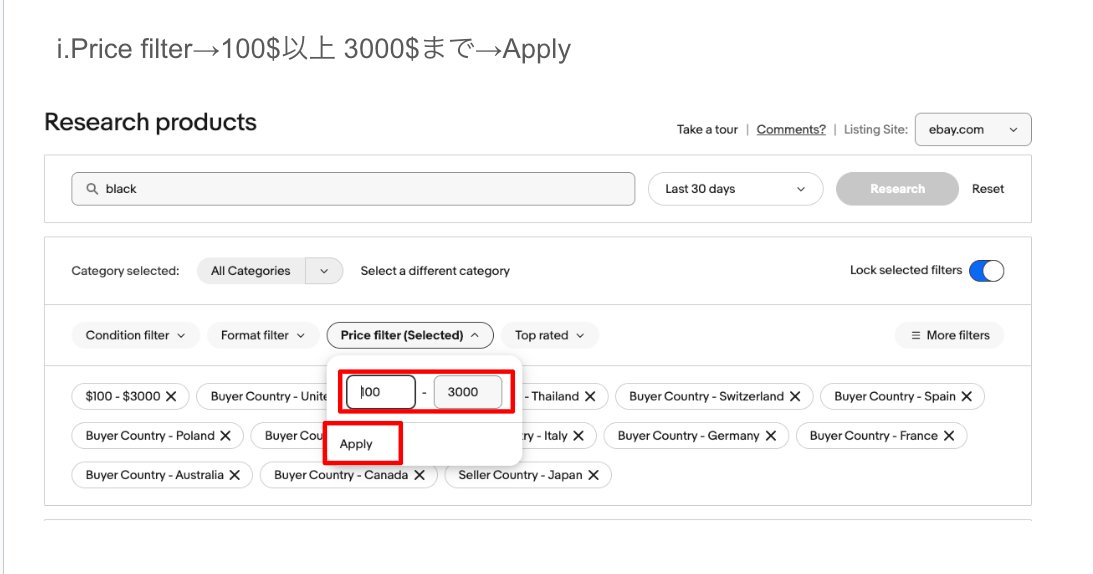The width and height of the screenshot is (1093, 574).
Task: Remove Seller Country - Japan filter chip
Action: [594, 475]
